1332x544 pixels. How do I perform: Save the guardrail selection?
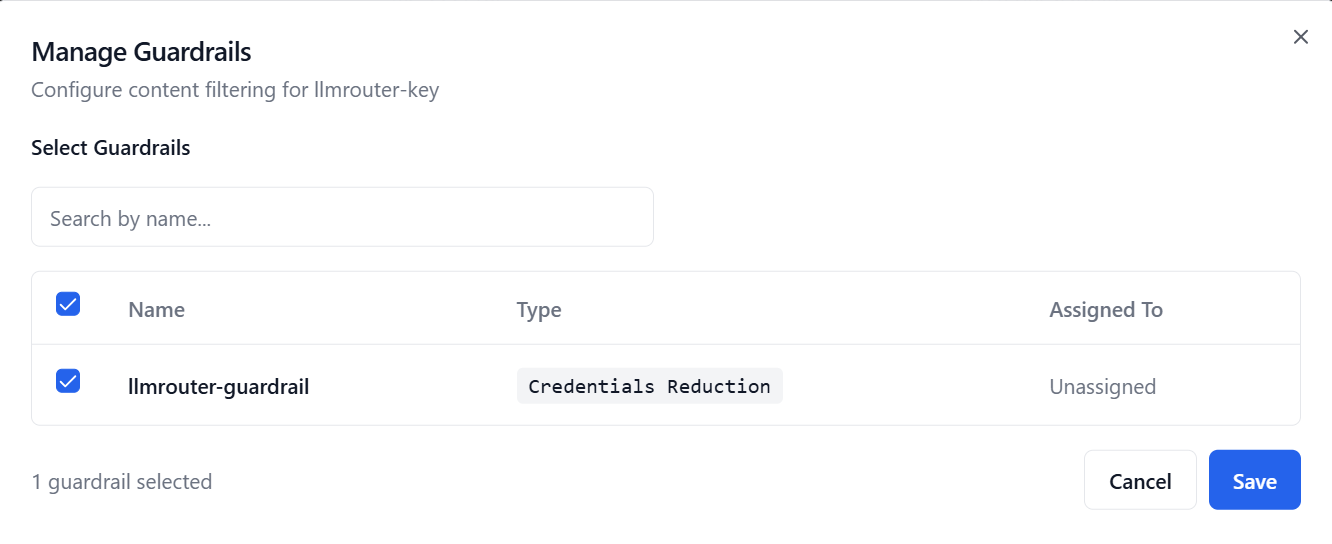tap(1254, 481)
